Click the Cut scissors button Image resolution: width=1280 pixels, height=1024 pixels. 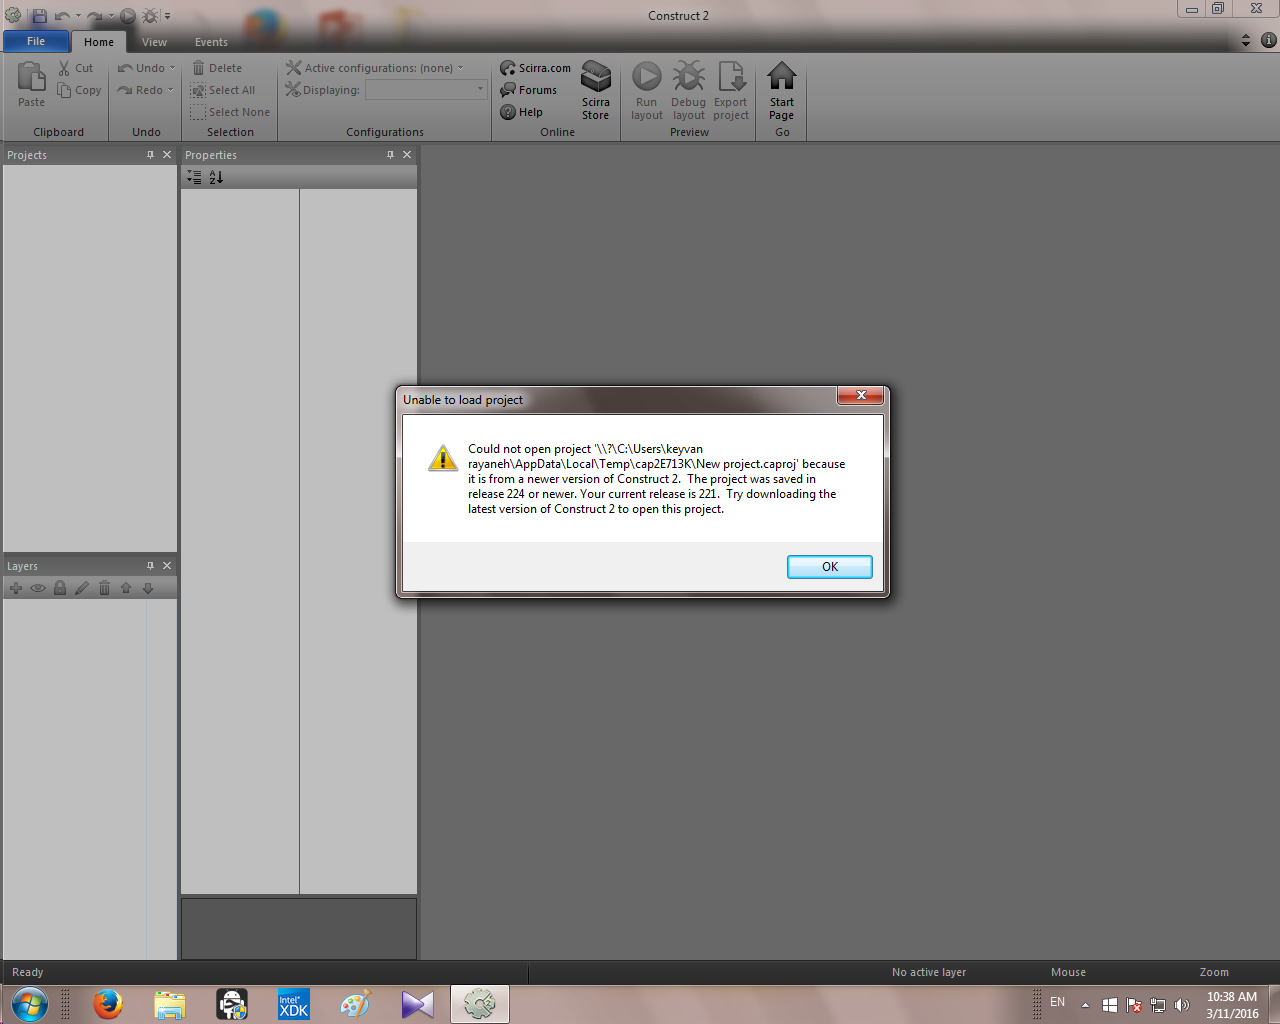pos(75,68)
